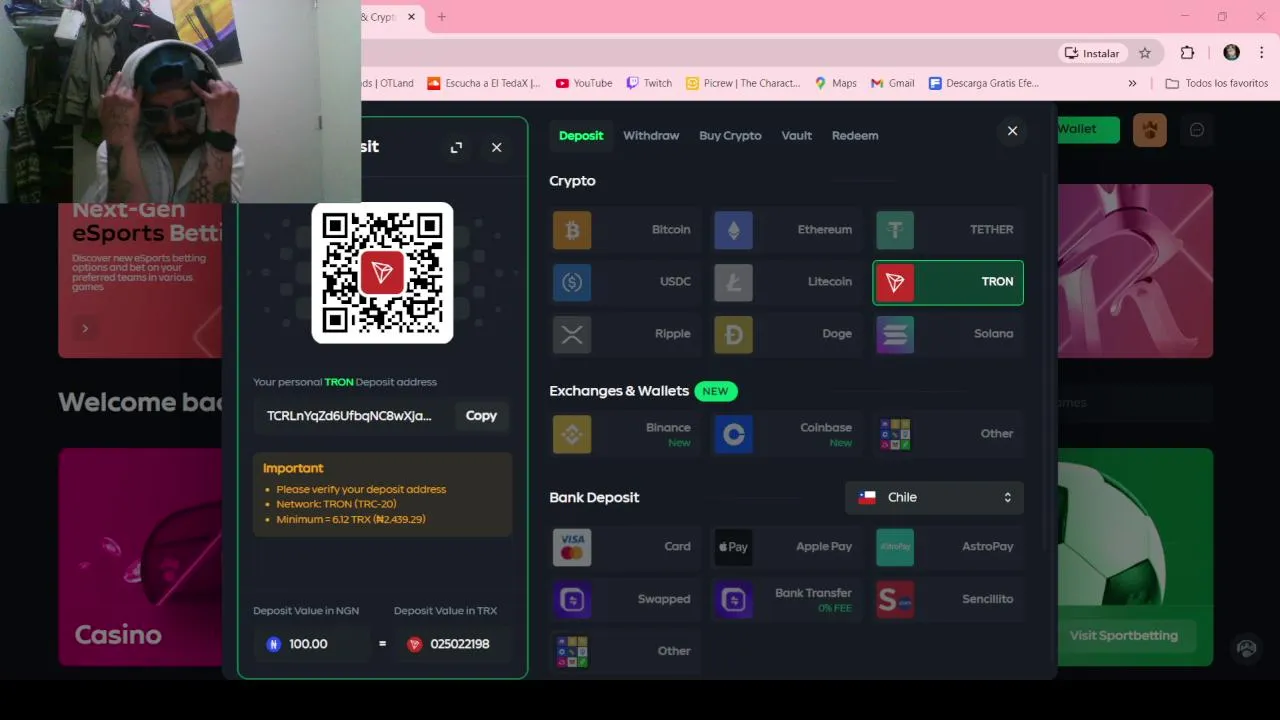The width and height of the screenshot is (1280, 720).
Task: Click the Instalar app button
Action: [x=1092, y=53]
